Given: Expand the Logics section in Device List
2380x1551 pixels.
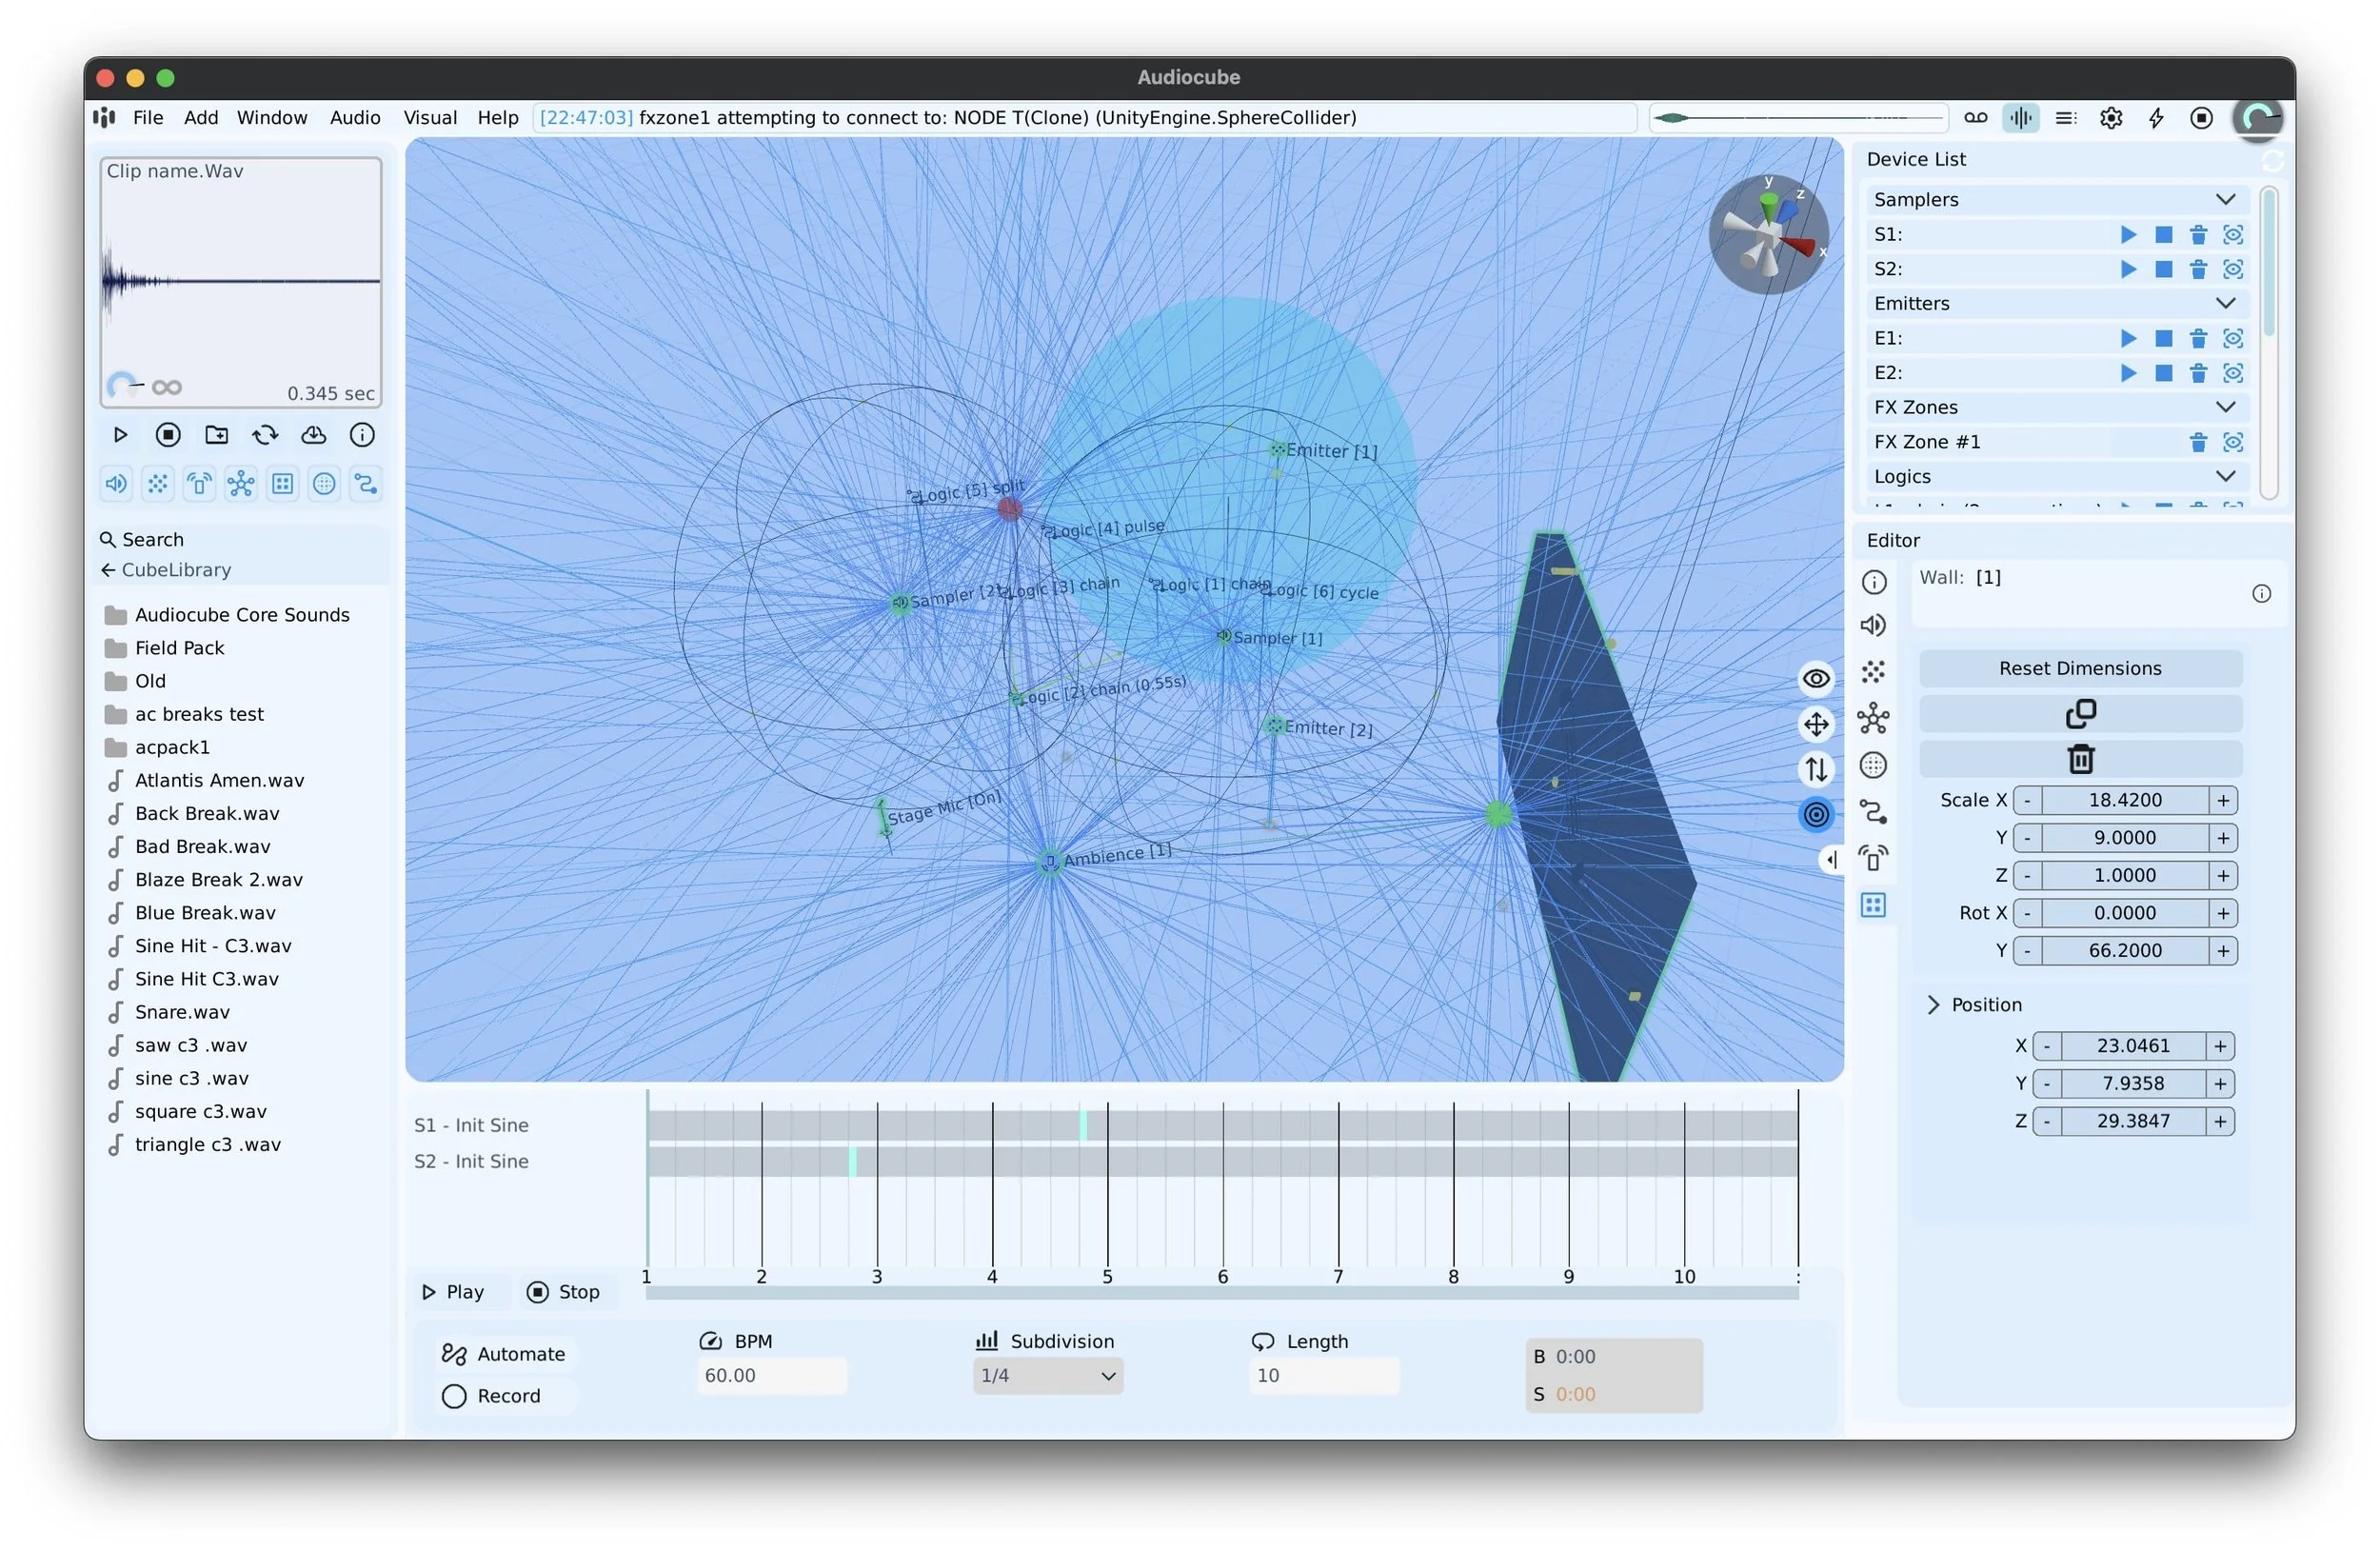Looking at the screenshot, I should 2226,476.
